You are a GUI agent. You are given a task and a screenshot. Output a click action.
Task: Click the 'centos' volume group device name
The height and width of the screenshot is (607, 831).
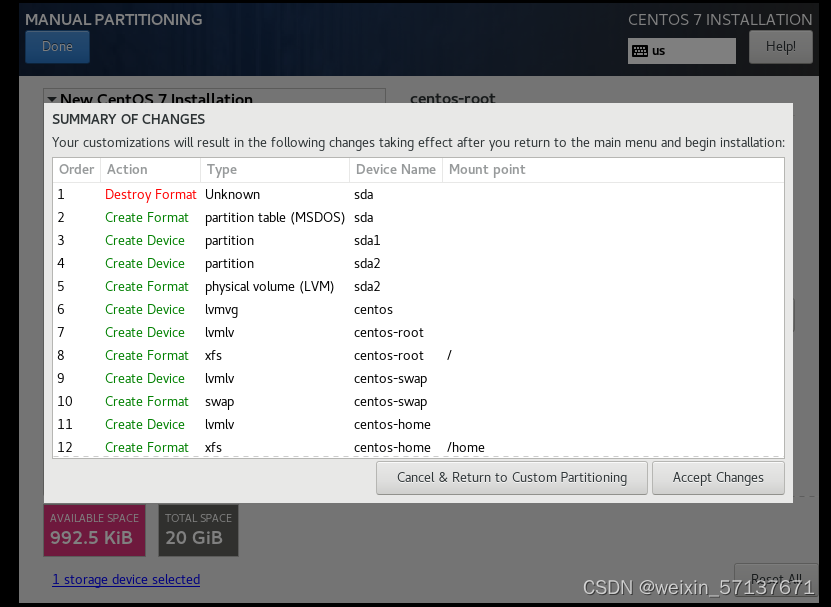tap(374, 310)
